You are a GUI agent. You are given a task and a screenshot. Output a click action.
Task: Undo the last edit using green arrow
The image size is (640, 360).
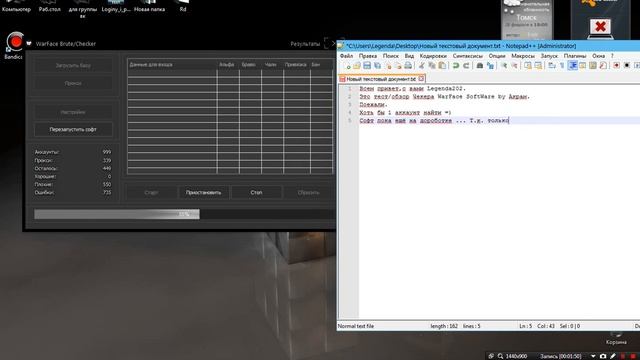[x=456, y=66]
